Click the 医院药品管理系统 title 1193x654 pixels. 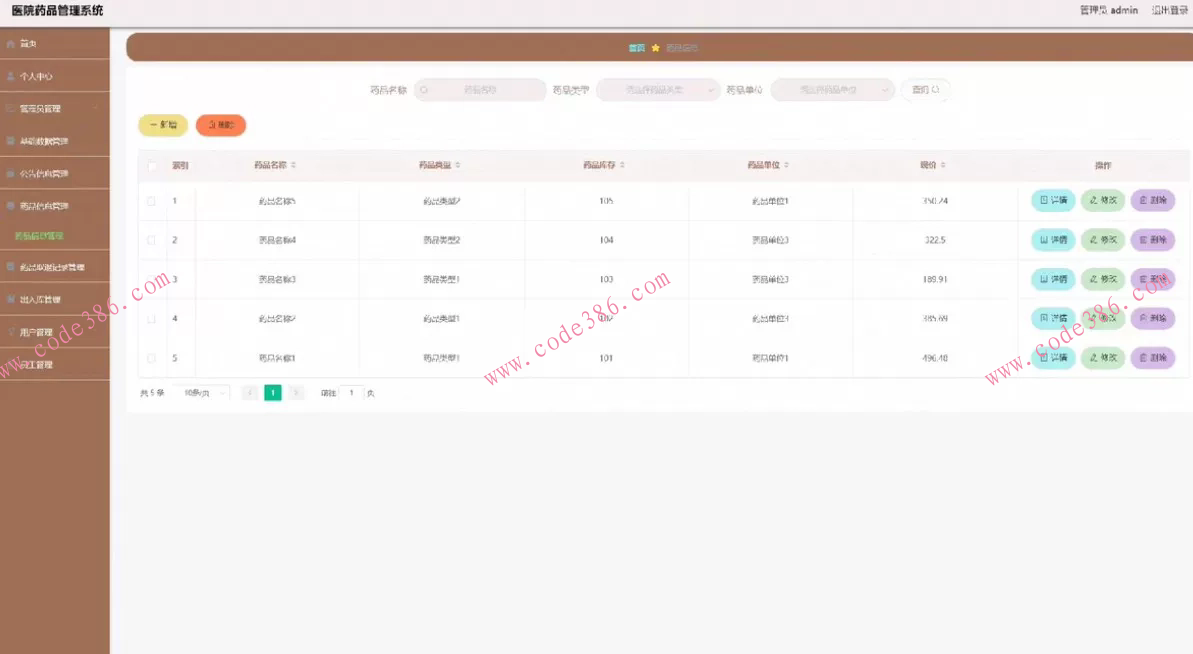(x=57, y=11)
